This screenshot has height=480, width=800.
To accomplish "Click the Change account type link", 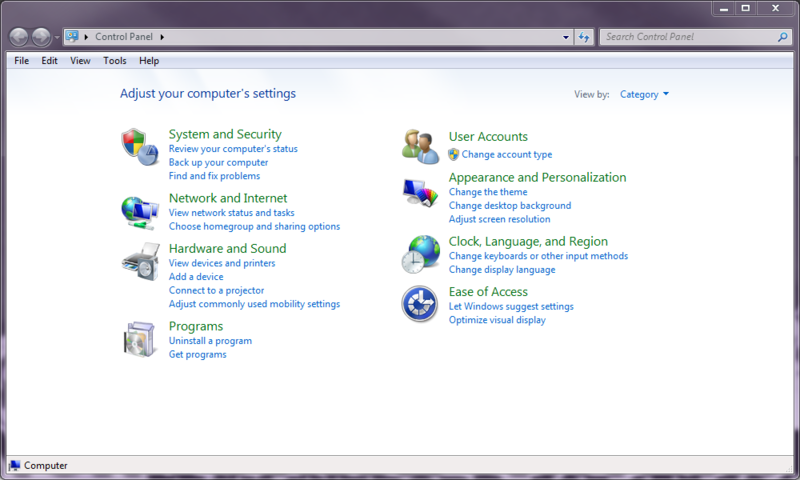I will (x=506, y=155).
